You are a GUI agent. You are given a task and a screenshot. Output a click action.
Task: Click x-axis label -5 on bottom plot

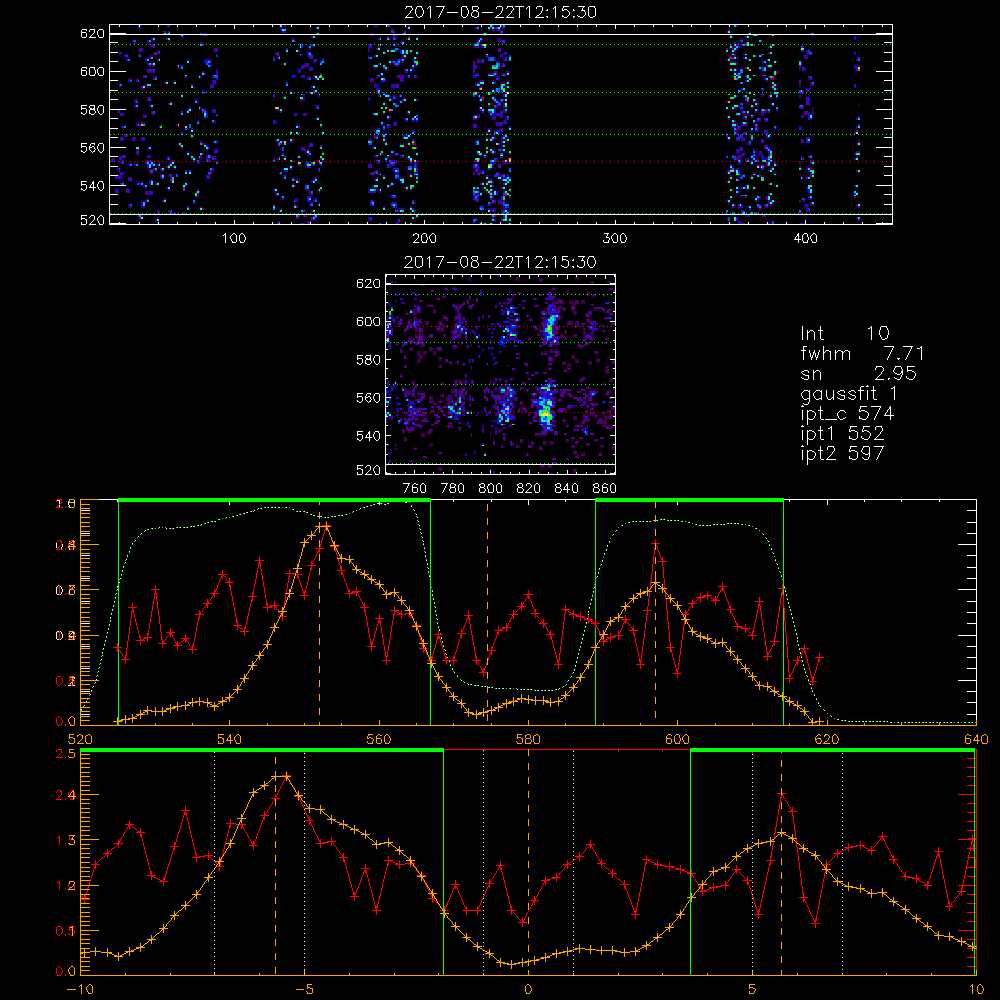point(304,990)
